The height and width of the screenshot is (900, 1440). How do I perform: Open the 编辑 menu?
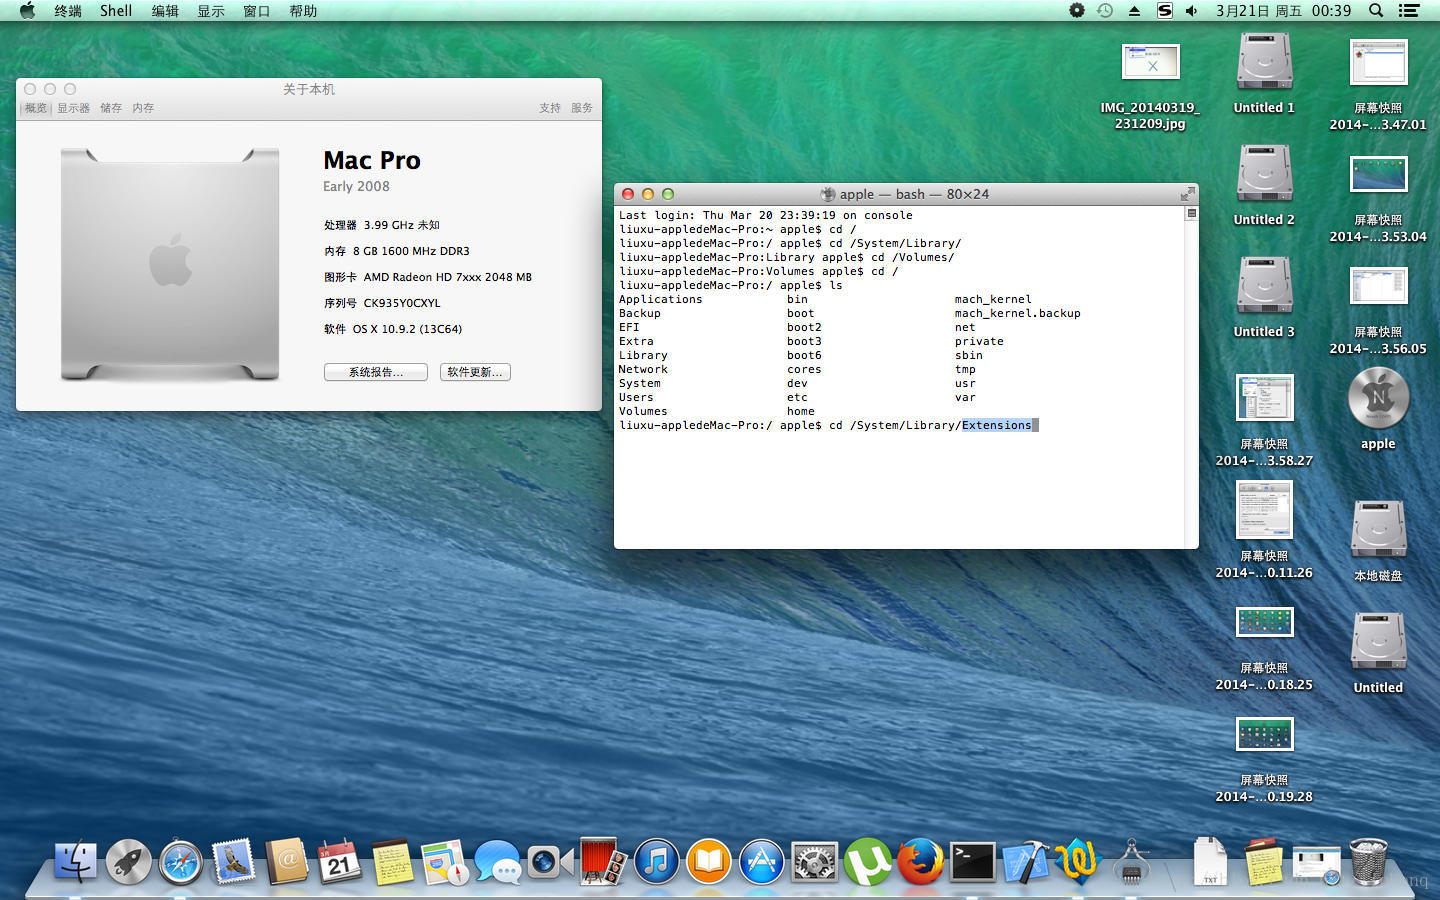[x=165, y=11]
